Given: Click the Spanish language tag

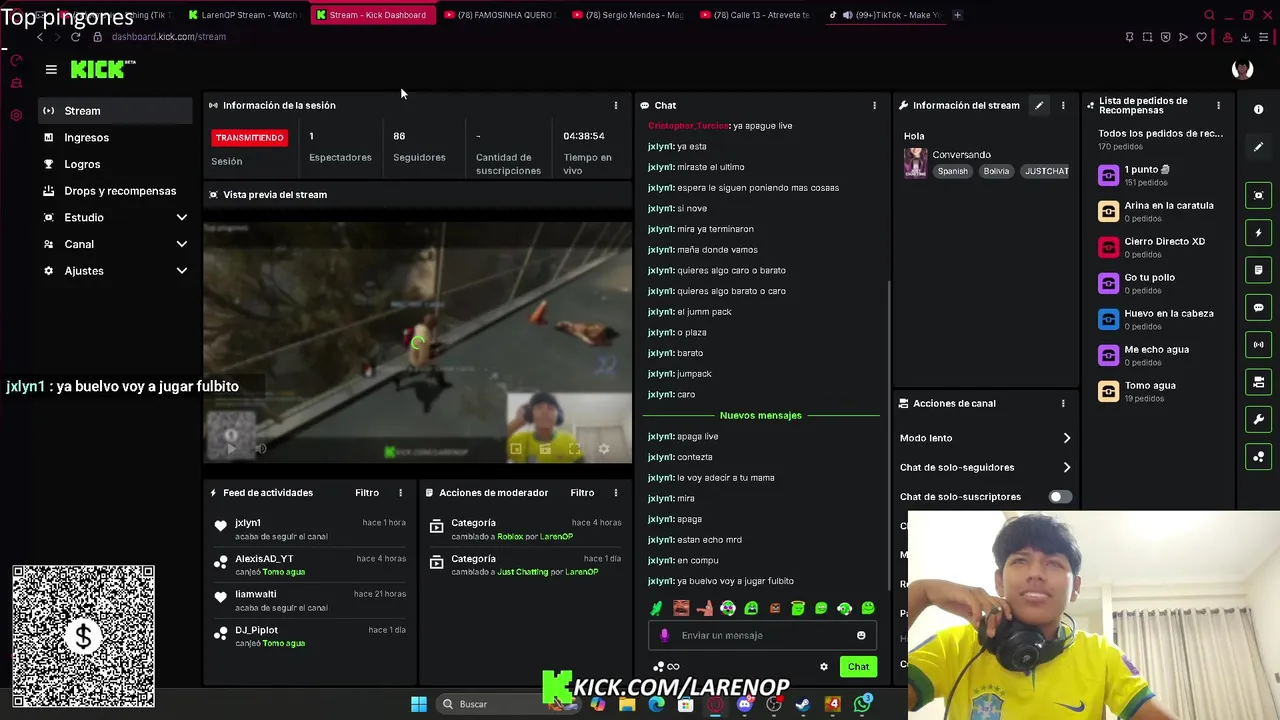Looking at the screenshot, I should tap(952, 171).
